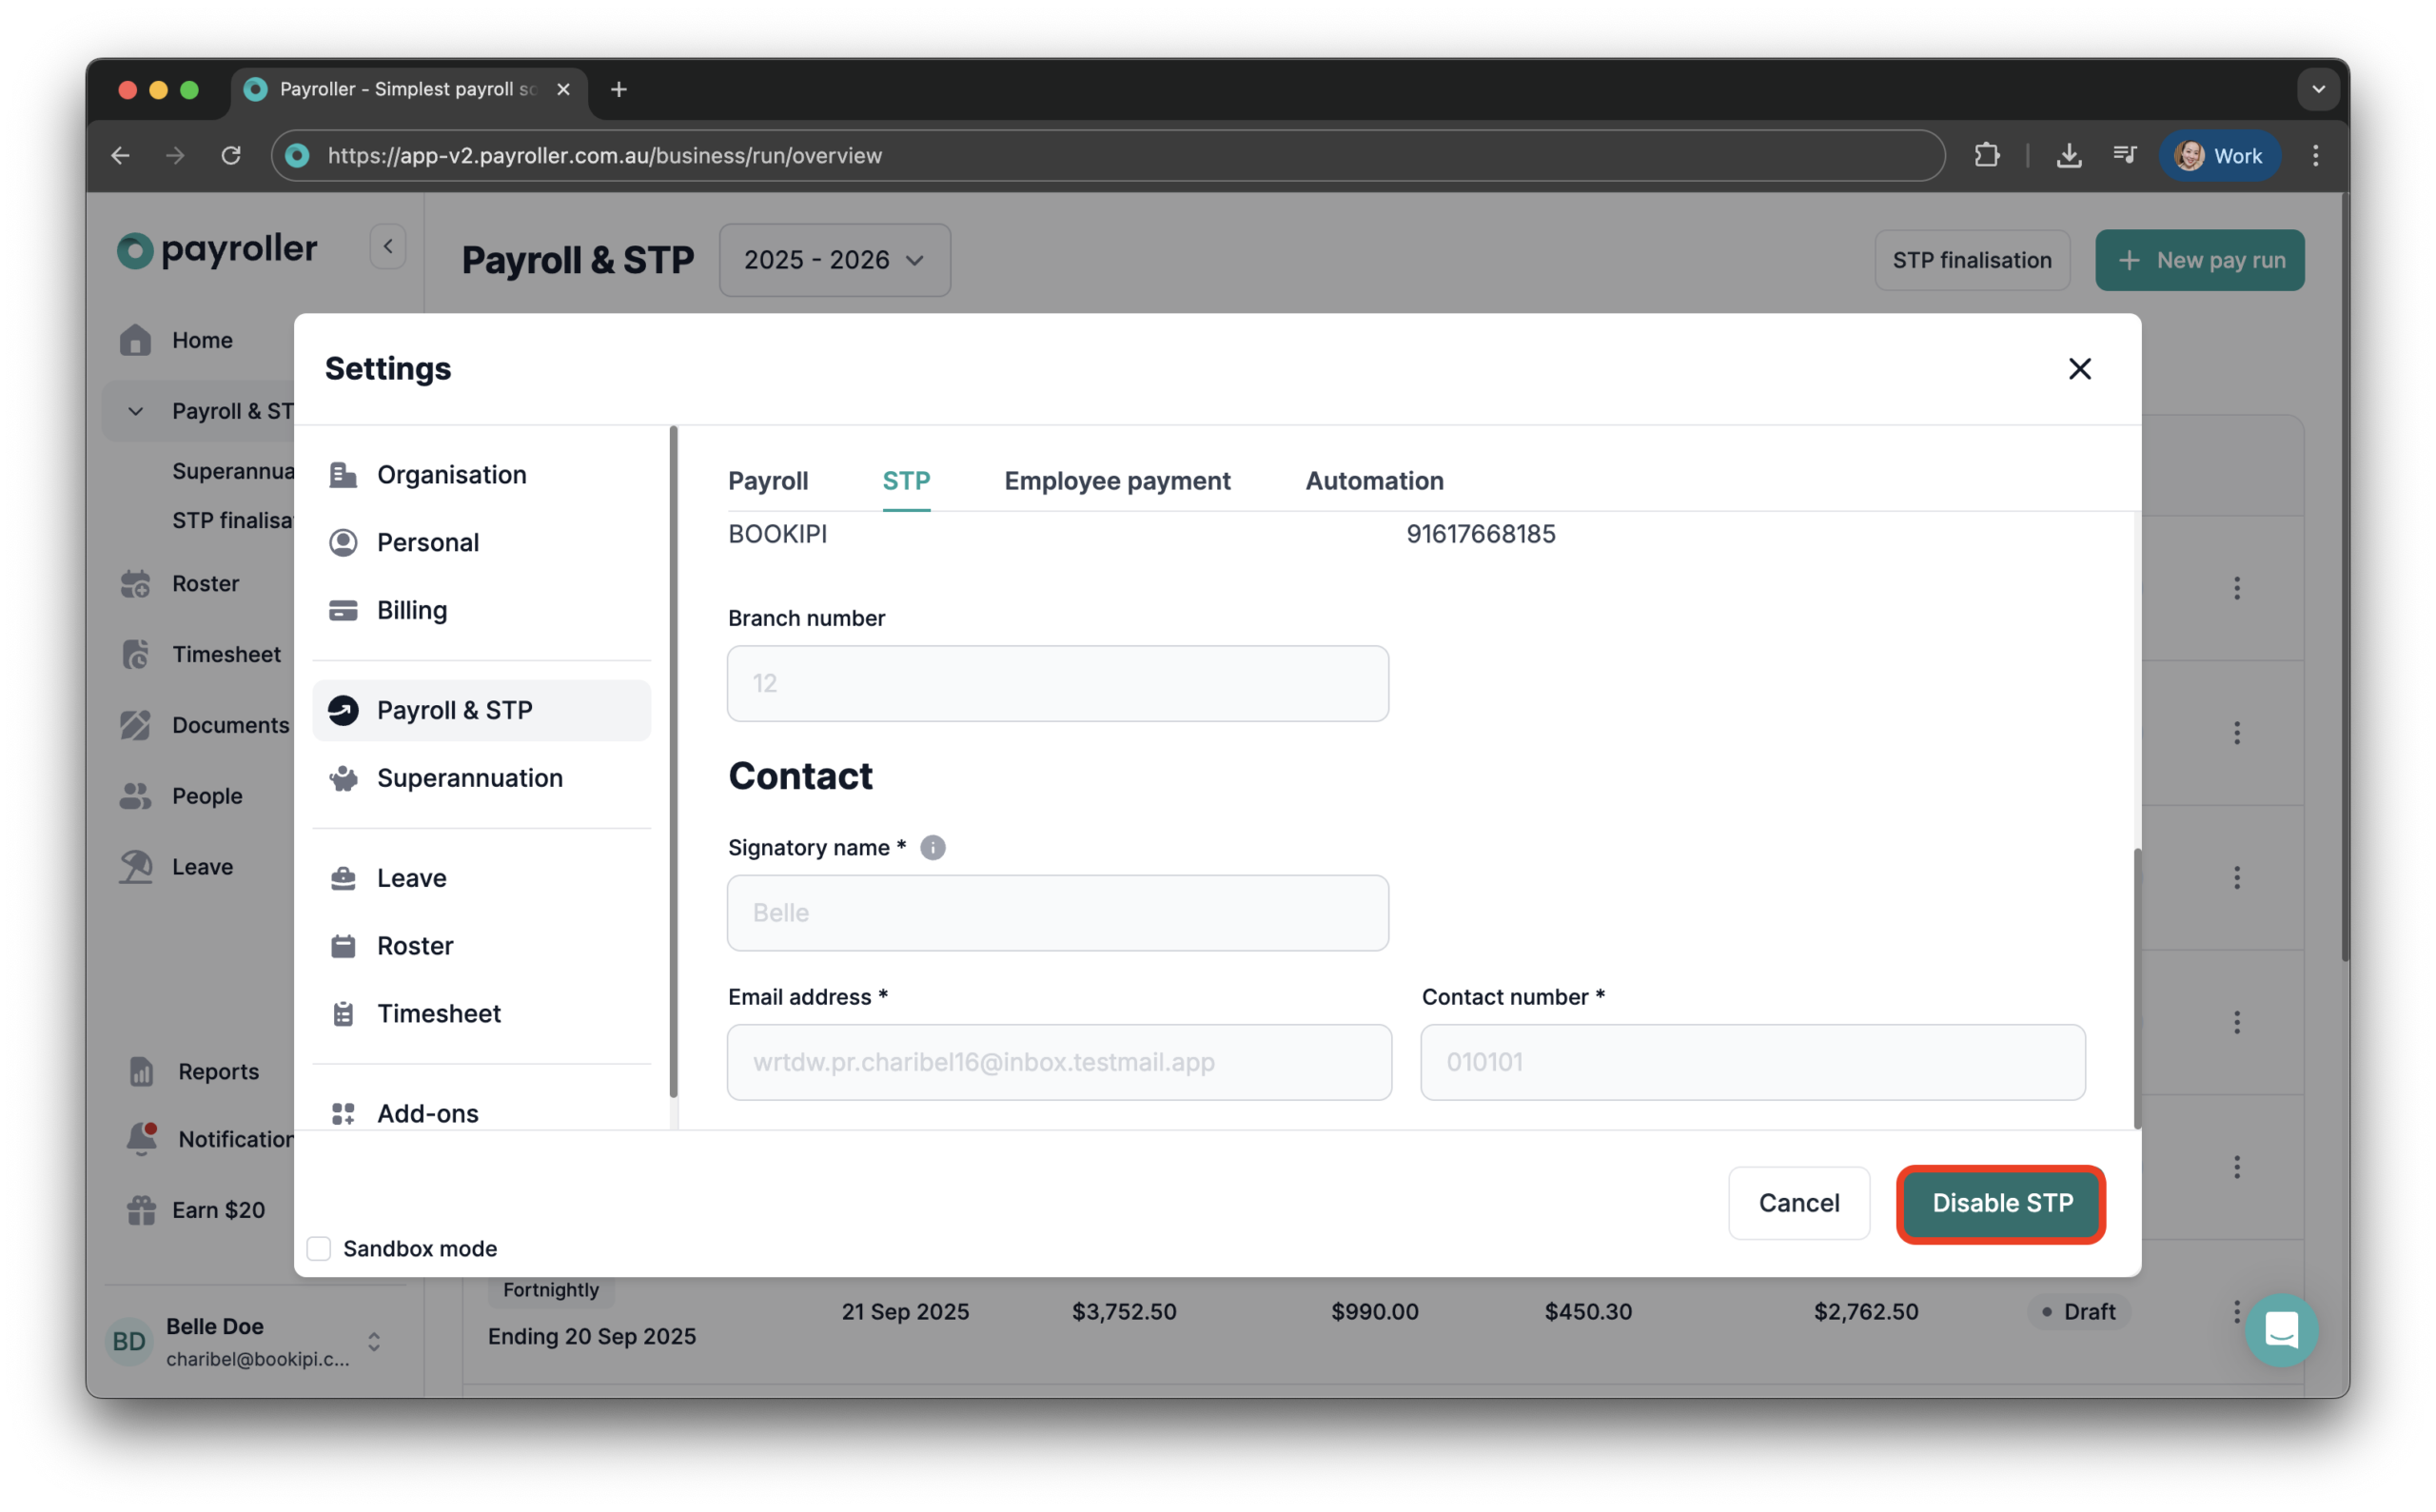Expand Payroll & STP sidebar group

(x=136, y=412)
